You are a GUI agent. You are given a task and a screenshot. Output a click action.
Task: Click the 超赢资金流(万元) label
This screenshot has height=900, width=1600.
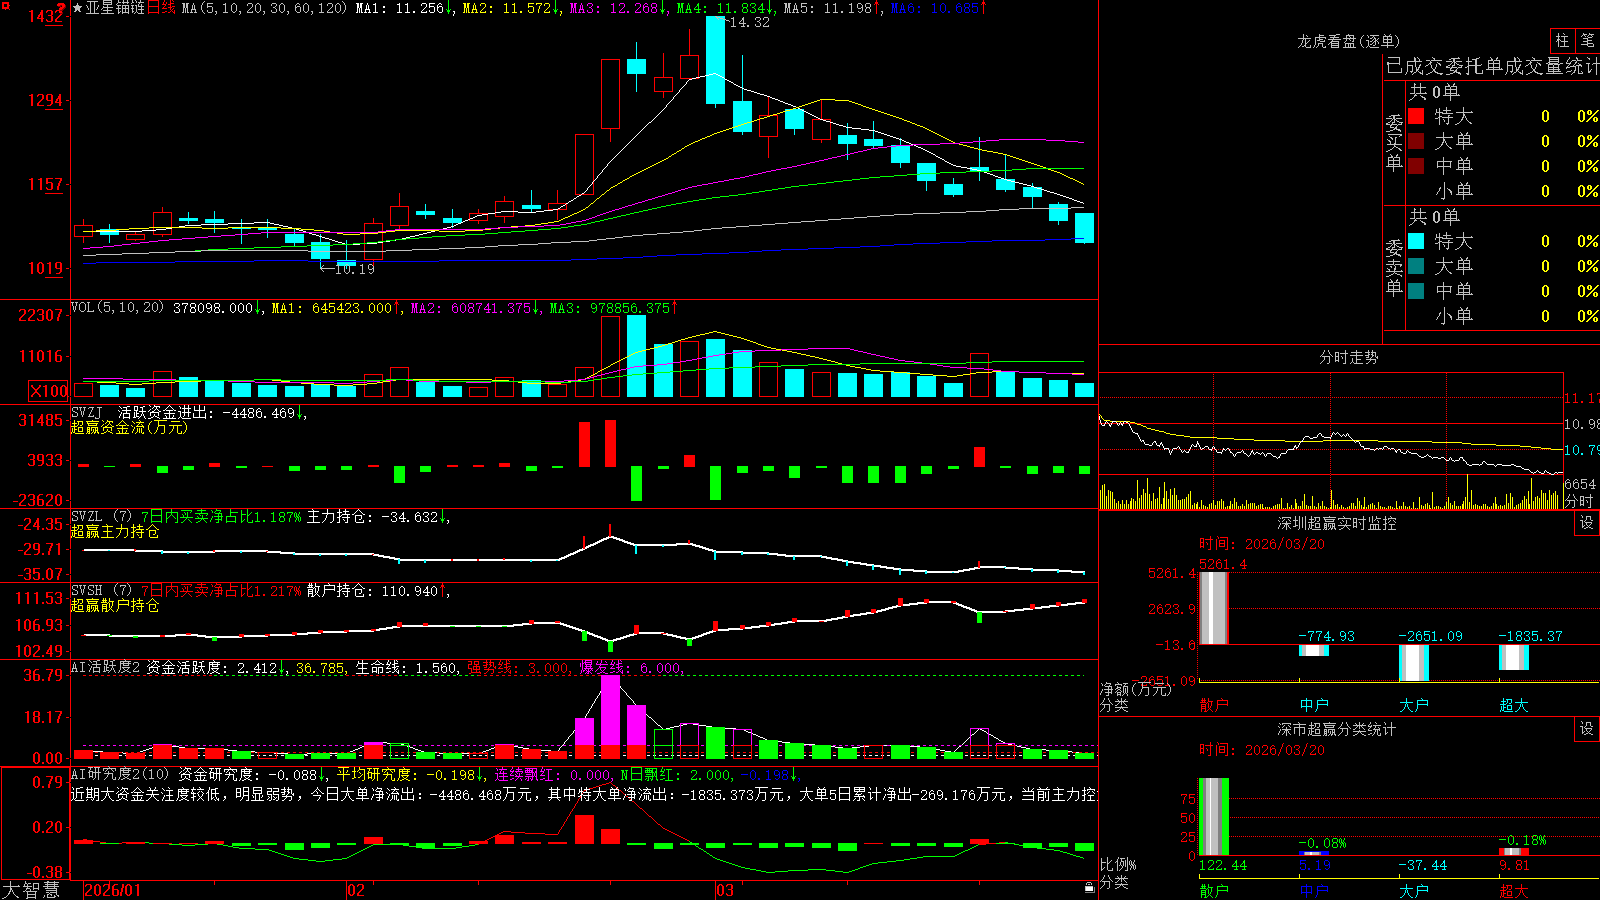pyautogui.click(x=129, y=427)
